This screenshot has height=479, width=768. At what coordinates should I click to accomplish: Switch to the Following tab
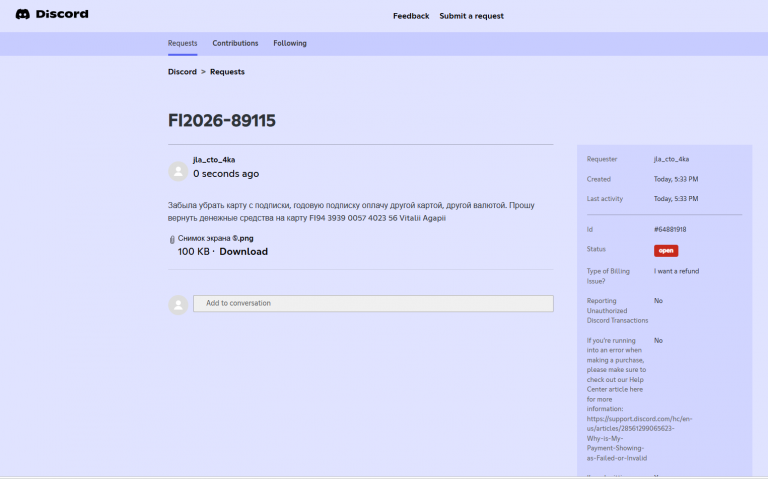click(290, 44)
